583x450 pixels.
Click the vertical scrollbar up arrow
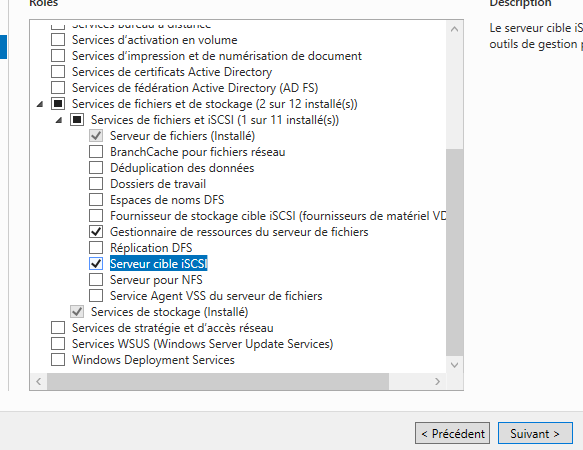[x=454, y=29]
